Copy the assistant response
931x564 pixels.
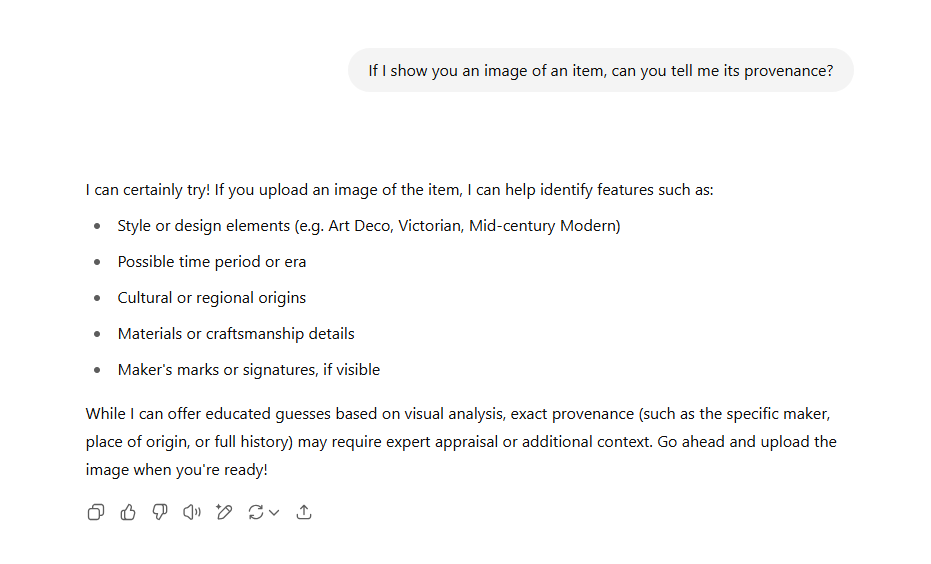tap(96, 512)
